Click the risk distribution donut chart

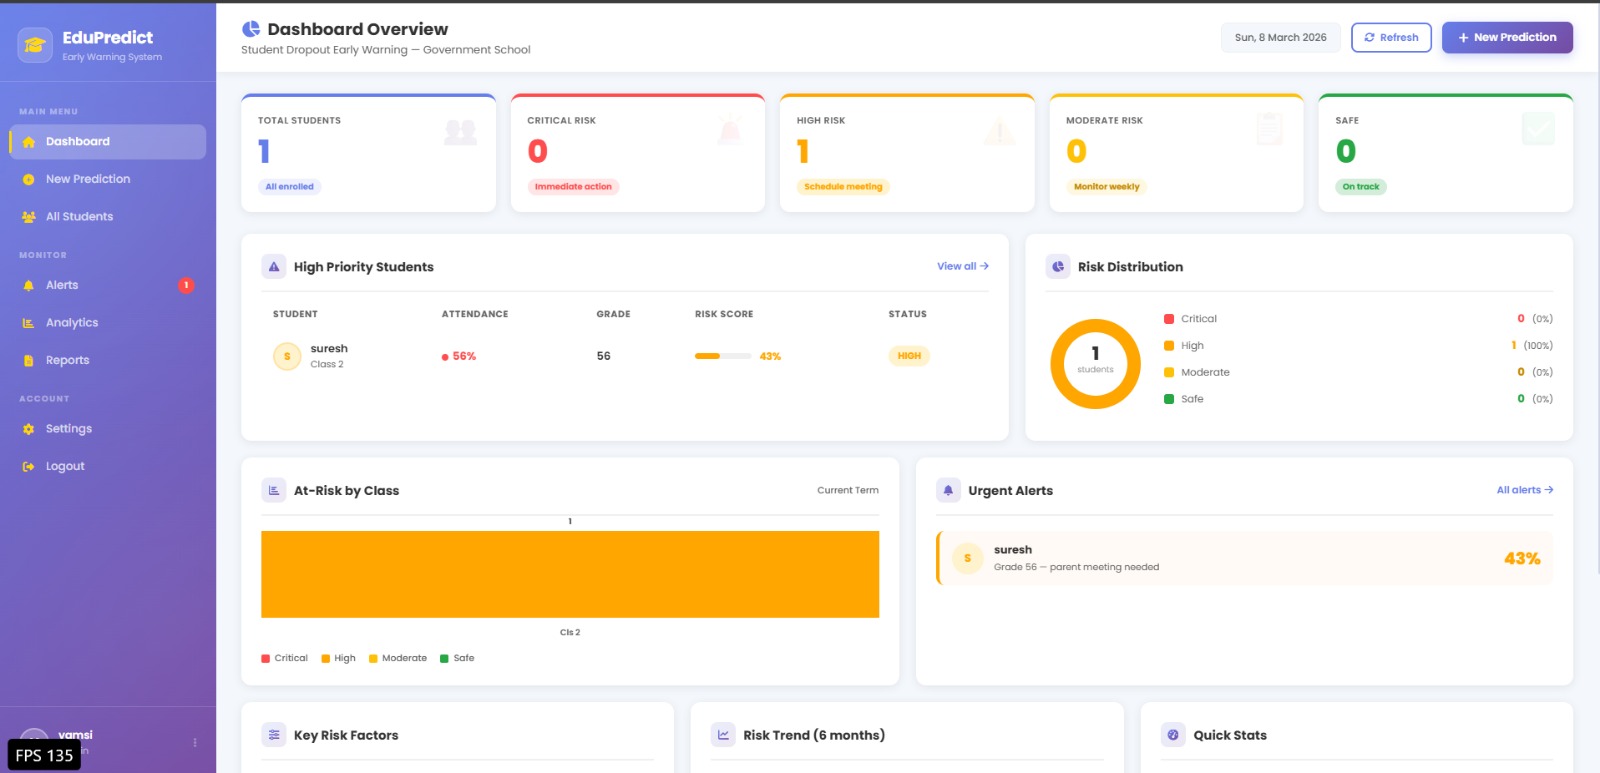(x=1095, y=364)
